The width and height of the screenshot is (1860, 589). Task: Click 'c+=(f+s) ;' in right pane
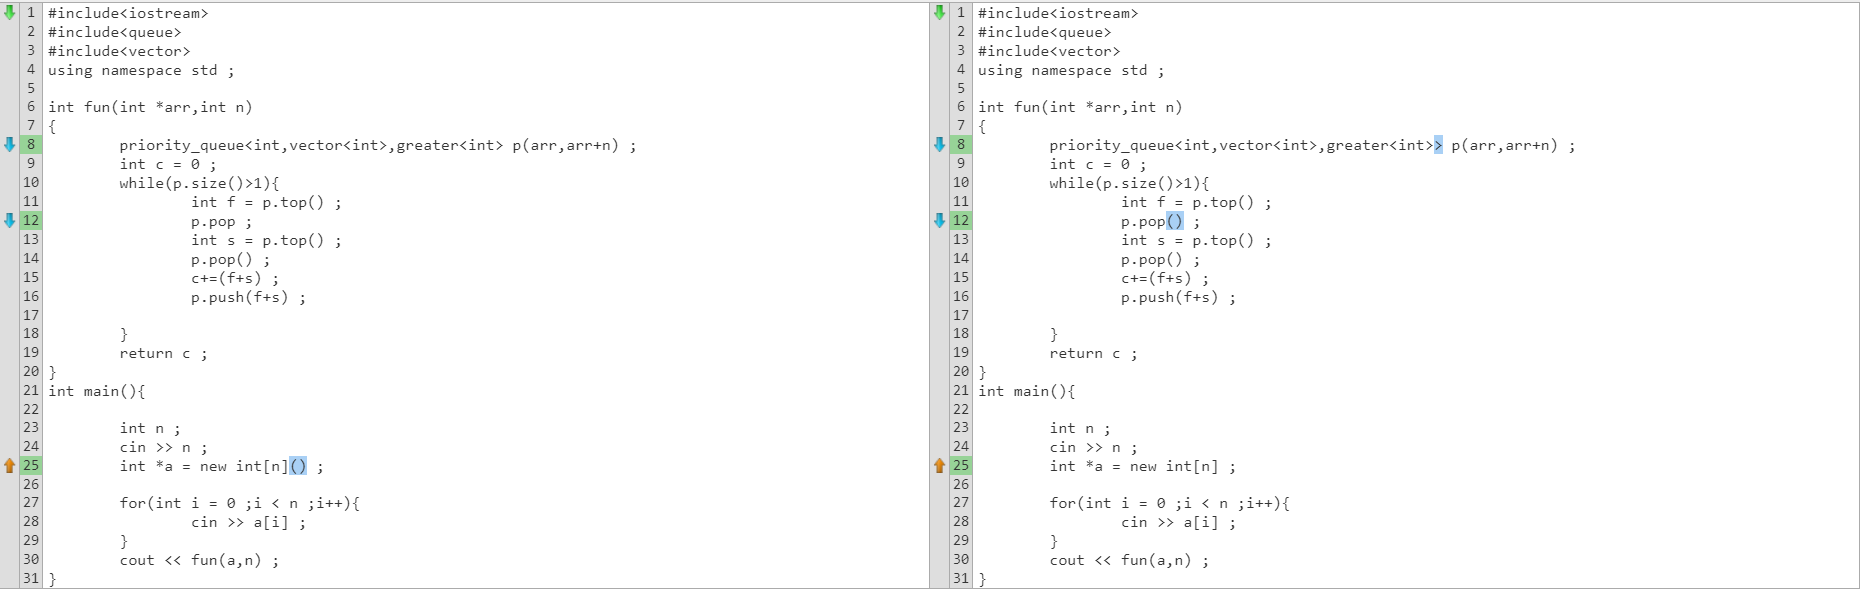[1165, 279]
